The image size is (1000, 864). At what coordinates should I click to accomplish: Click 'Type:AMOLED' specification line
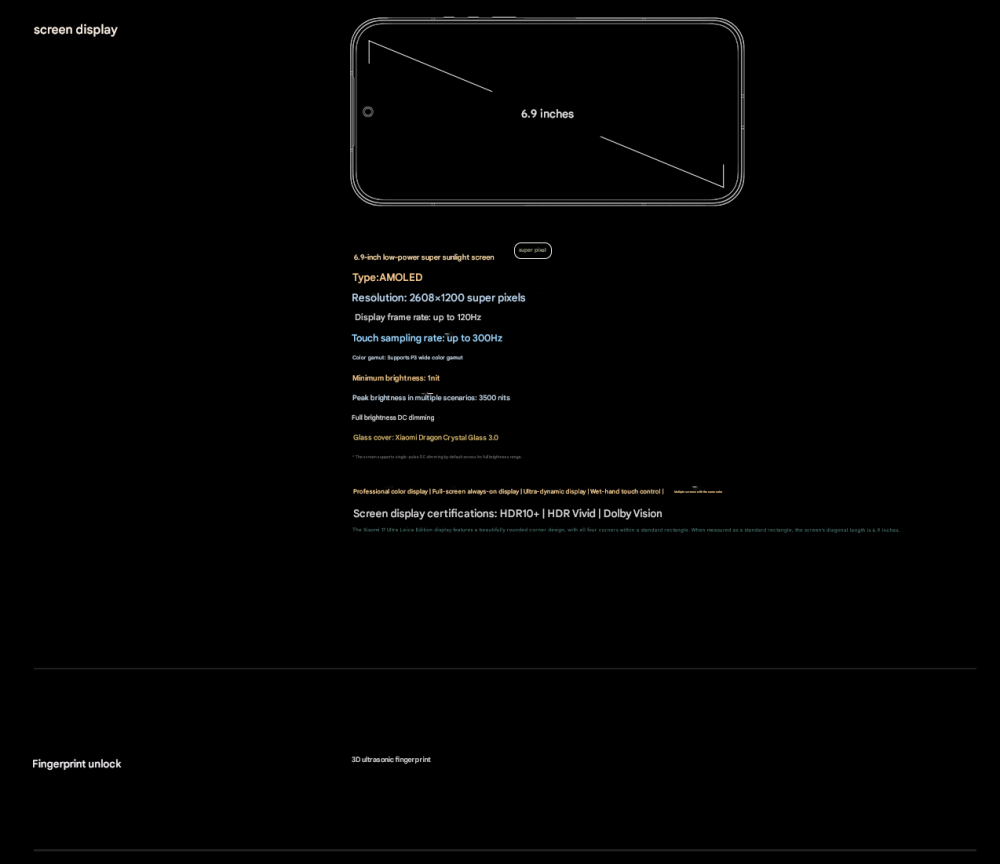pyautogui.click(x=387, y=277)
